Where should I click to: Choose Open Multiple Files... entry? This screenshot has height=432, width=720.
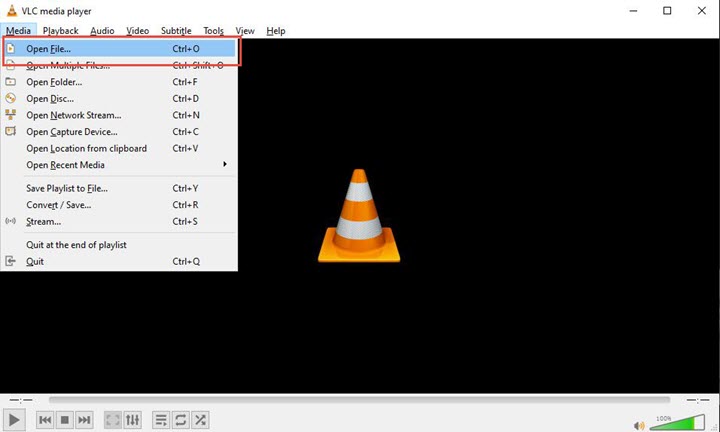click(x=119, y=65)
